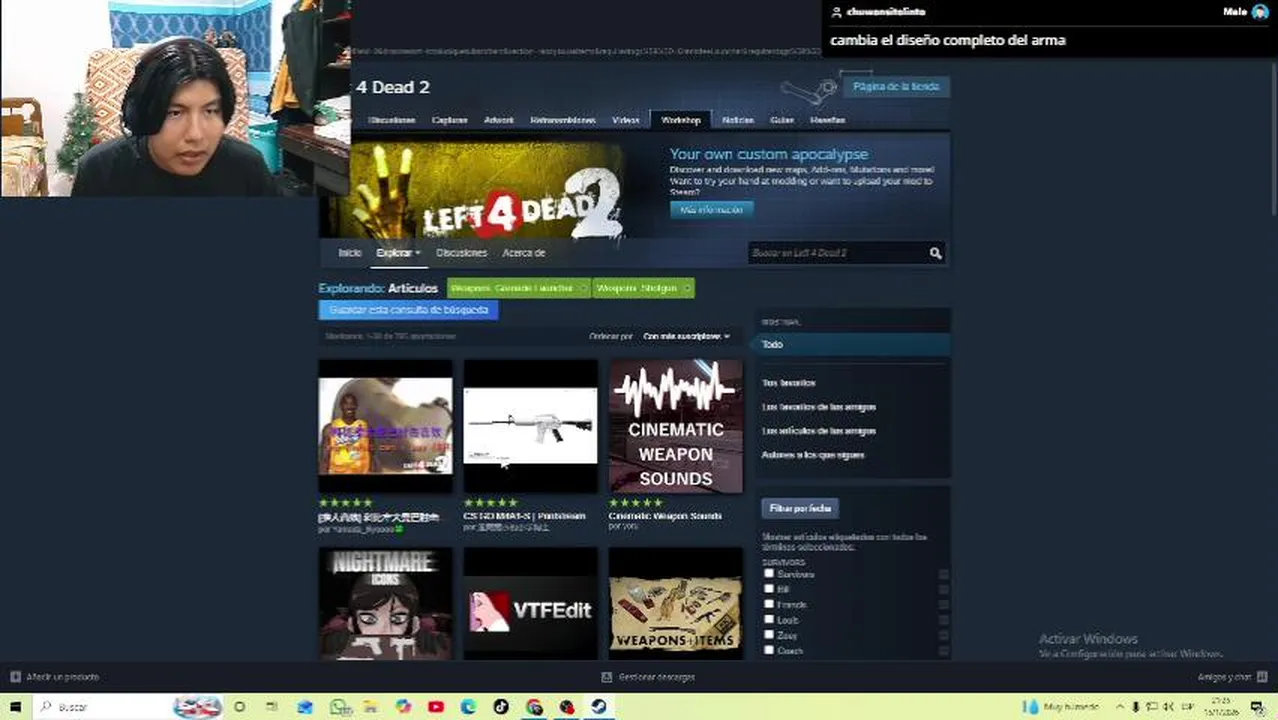The height and width of the screenshot is (720, 1278).
Task: Check the Bill tag checkbox
Action: pos(769,589)
